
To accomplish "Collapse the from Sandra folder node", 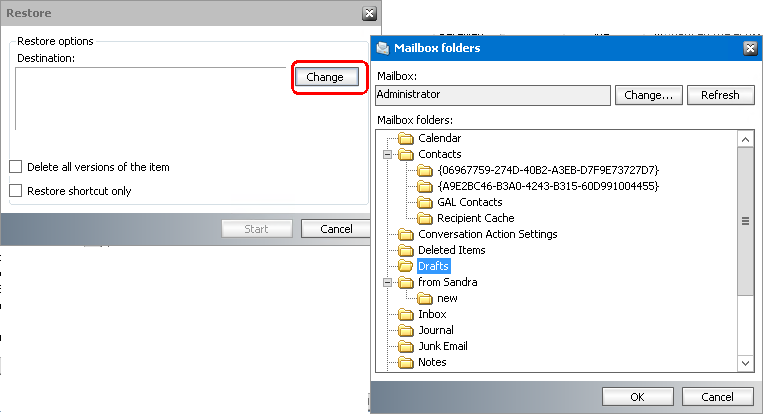I will click(387, 282).
